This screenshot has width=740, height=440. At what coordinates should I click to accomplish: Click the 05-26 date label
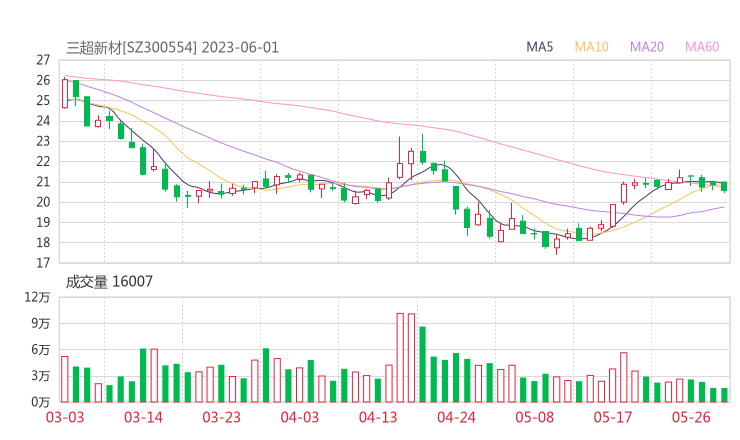click(691, 417)
